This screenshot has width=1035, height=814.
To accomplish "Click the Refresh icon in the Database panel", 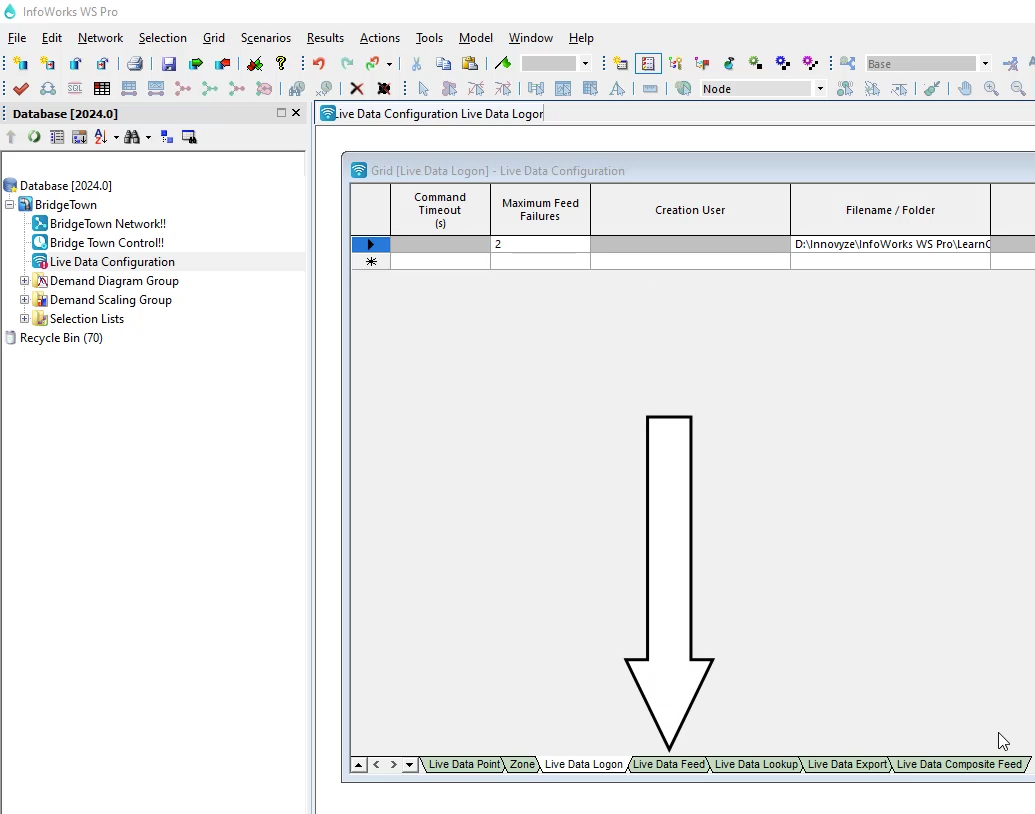I will tap(33, 137).
